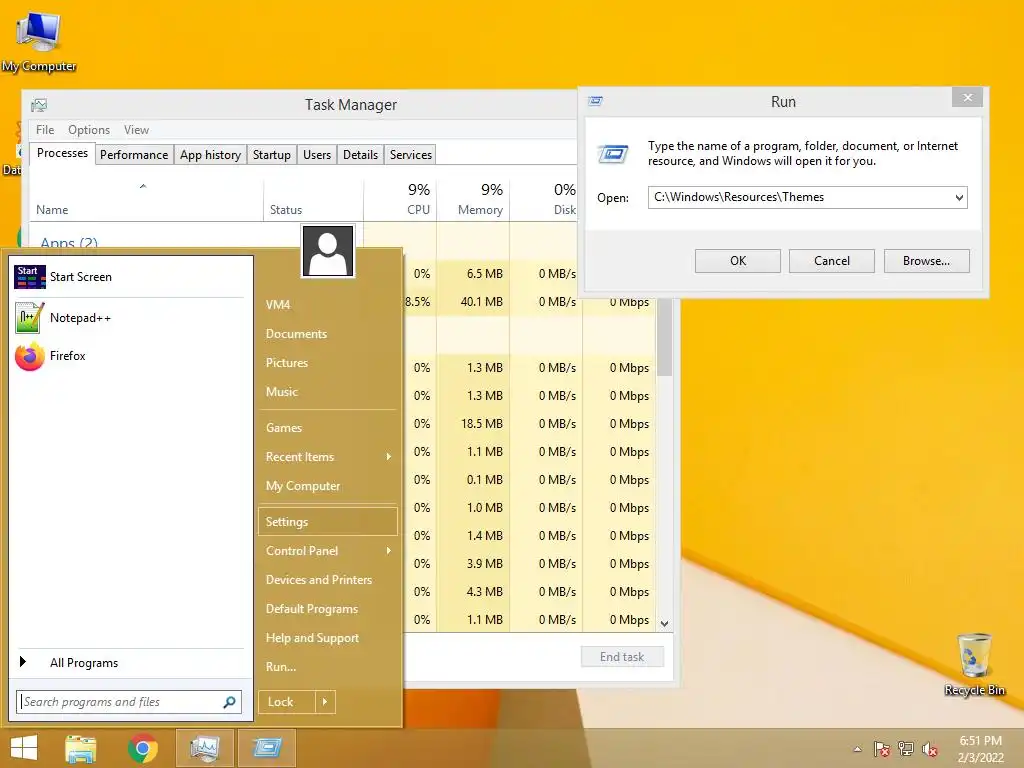This screenshot has height=768, width=1024.
Task: Click the Windows Start button on the taskbar
Action: coord(24,748)
